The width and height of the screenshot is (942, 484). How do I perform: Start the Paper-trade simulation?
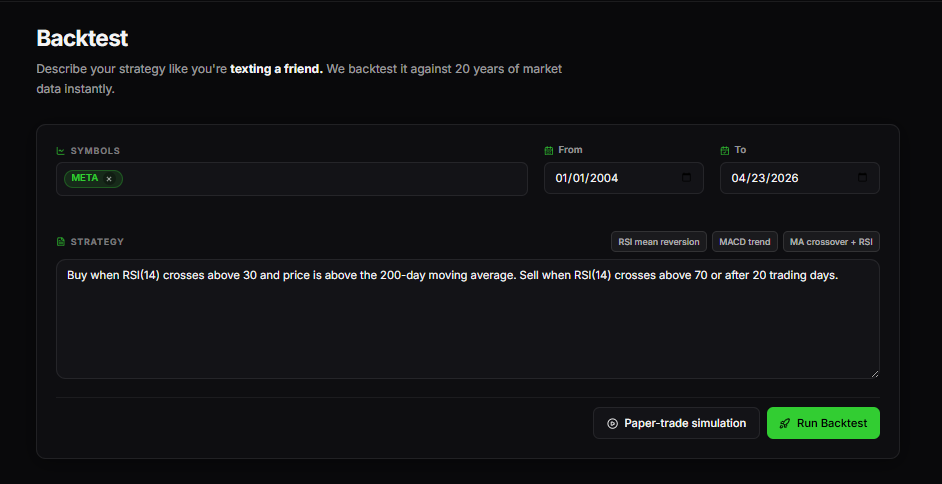click(676, 423)
